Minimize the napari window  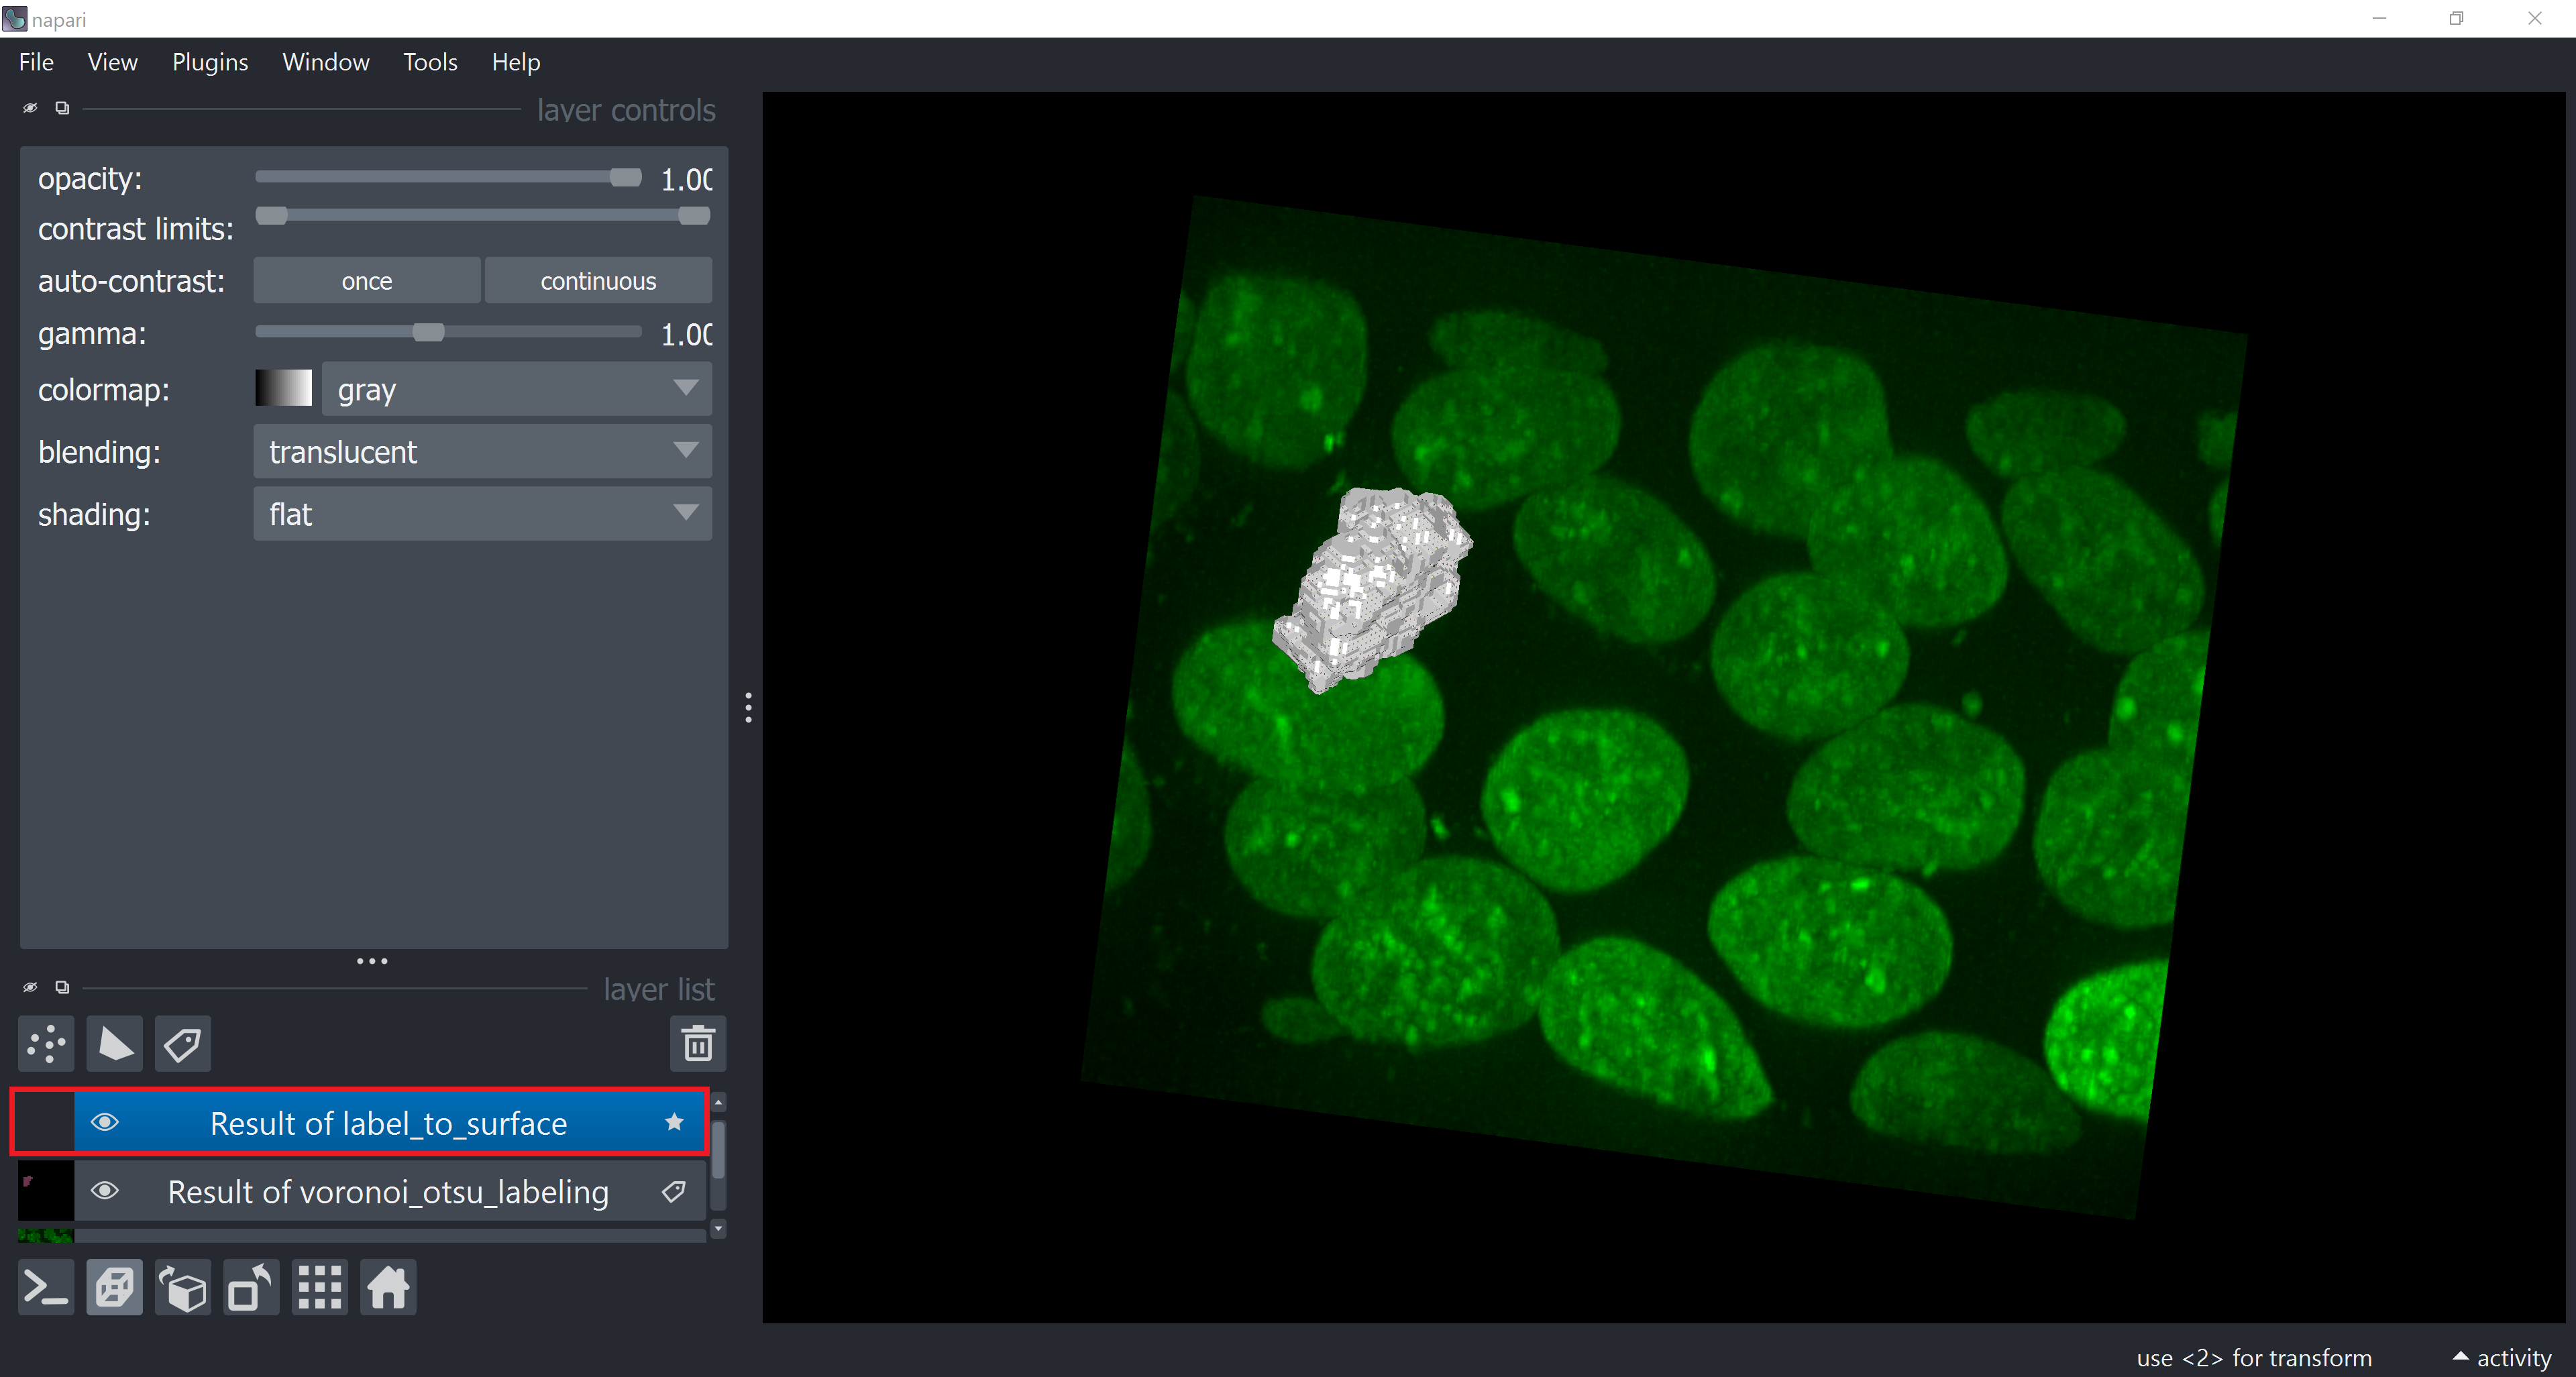point(2379,18)
